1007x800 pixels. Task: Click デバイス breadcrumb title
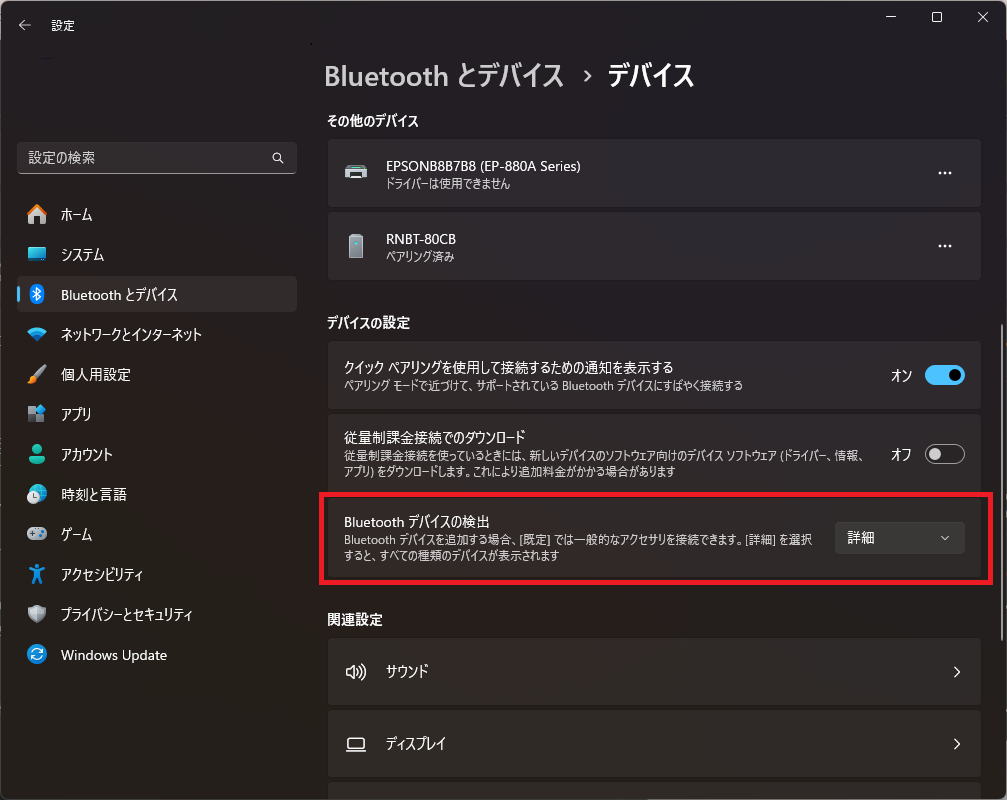point(651,76)
